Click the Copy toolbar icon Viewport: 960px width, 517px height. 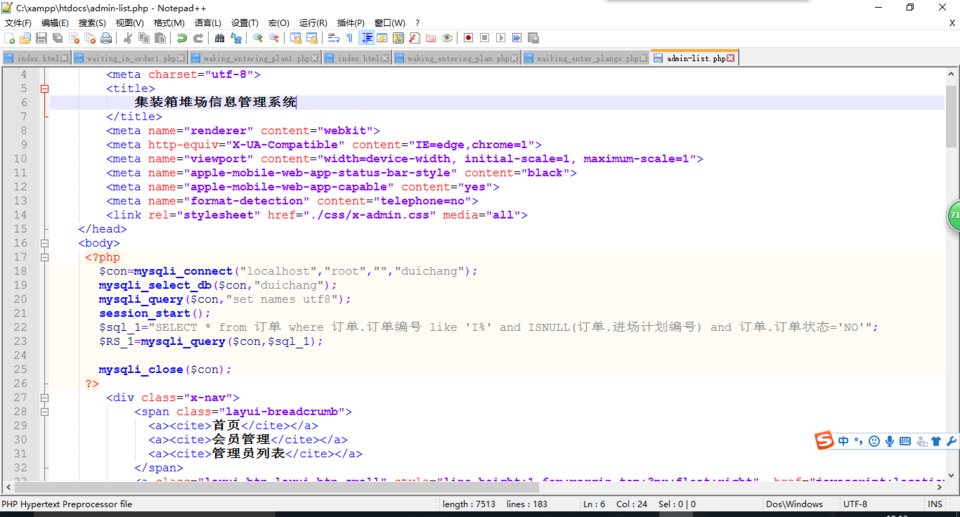[144, 38]
